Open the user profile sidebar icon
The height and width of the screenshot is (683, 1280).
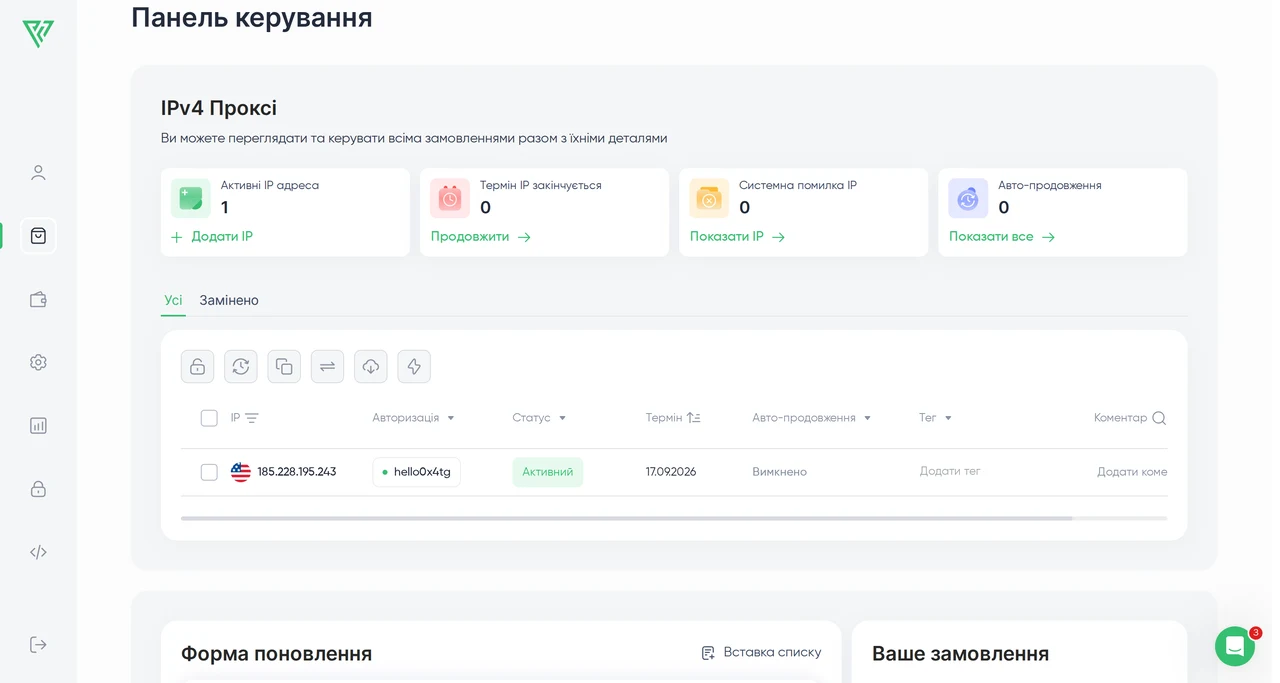(38, 172)
